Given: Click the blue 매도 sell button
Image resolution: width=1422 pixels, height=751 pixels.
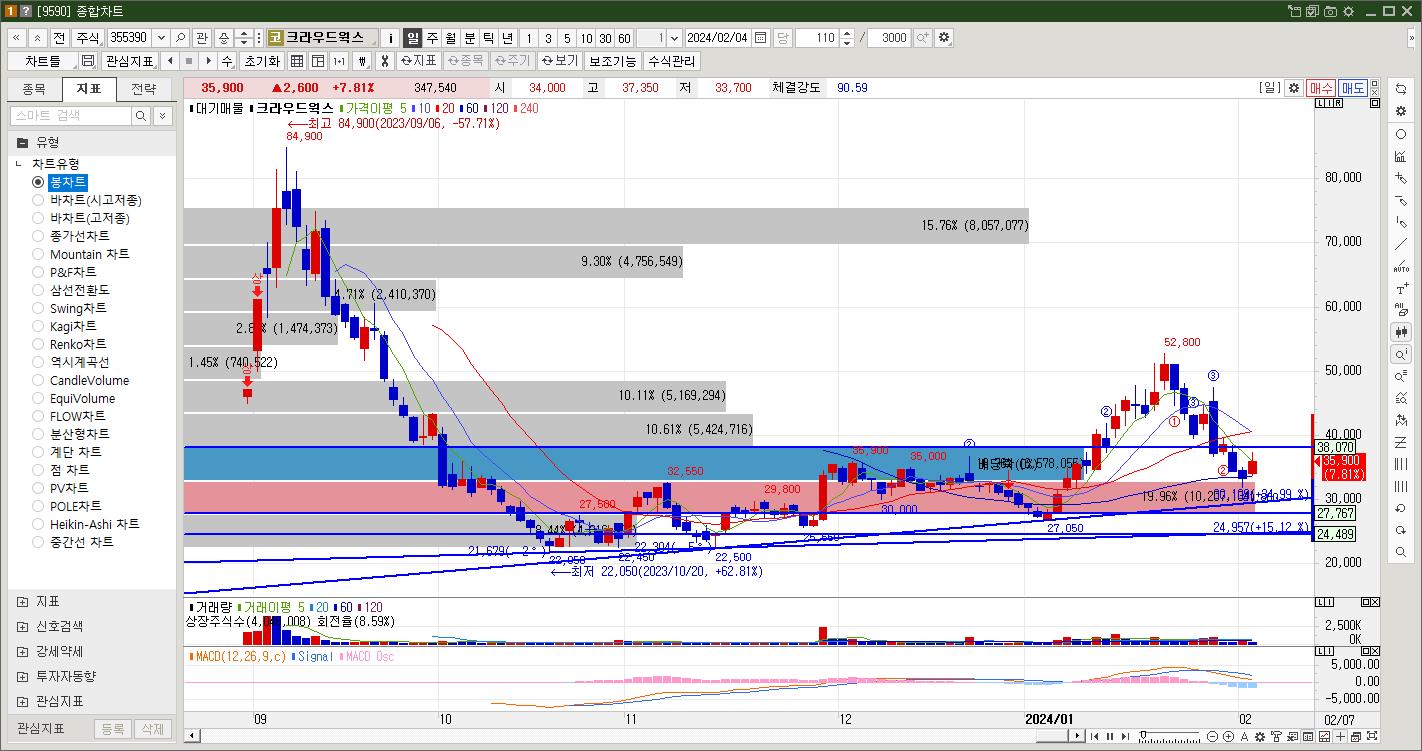Looking at the screenshot, I should tap(1353, 88).
